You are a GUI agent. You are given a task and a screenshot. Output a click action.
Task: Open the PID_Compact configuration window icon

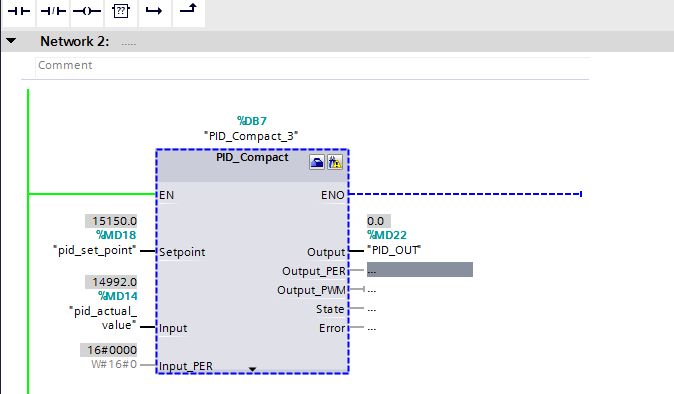[x=317, y=162]
